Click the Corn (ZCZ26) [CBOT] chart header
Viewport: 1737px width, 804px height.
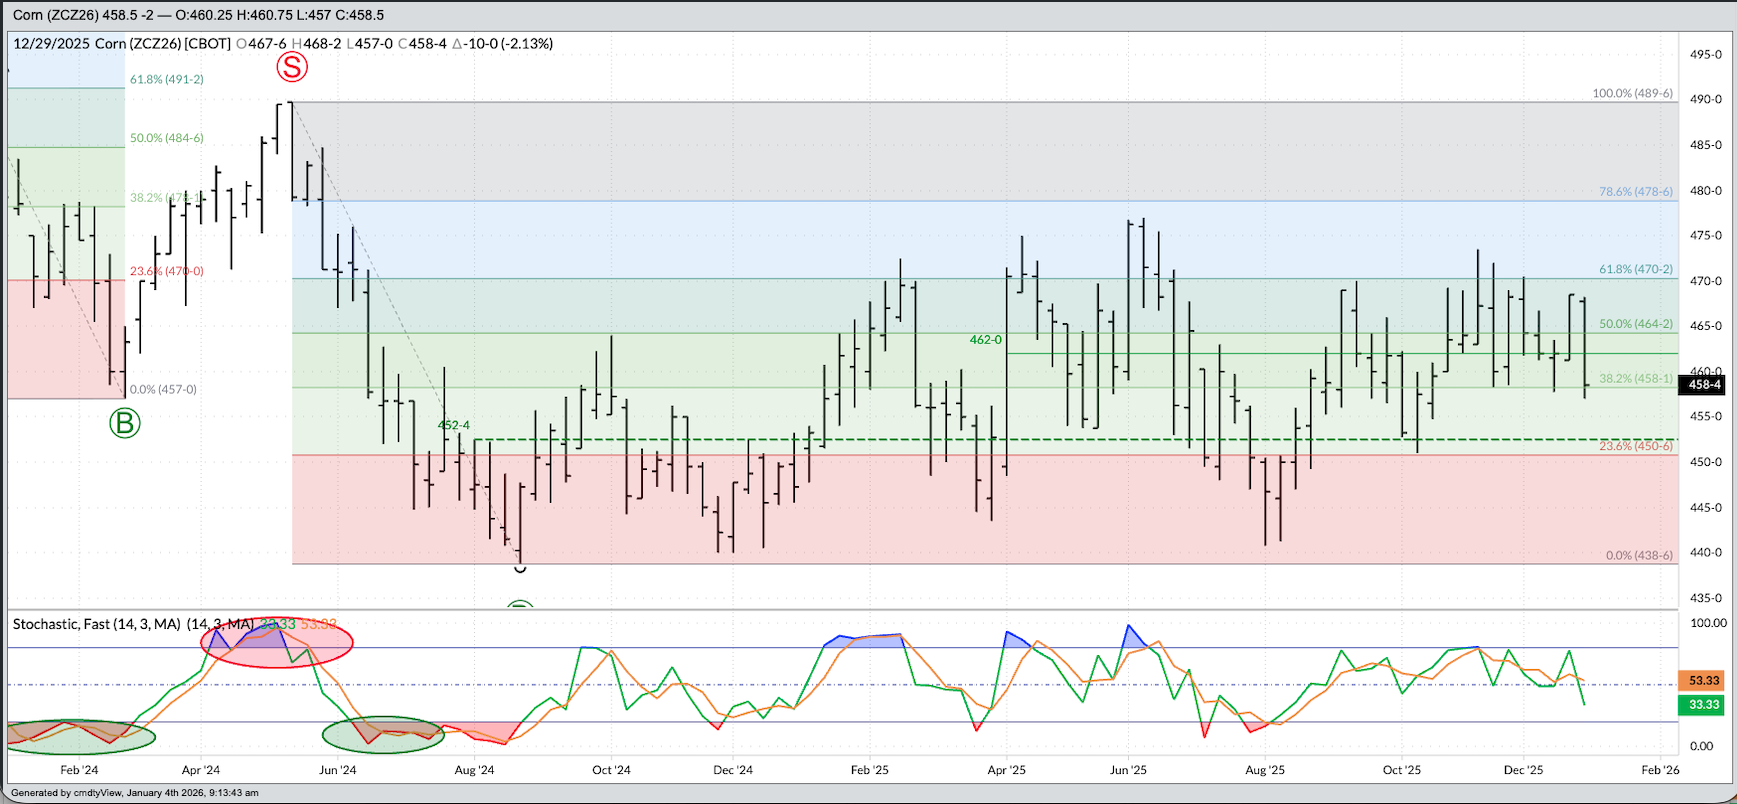[162, 44]
